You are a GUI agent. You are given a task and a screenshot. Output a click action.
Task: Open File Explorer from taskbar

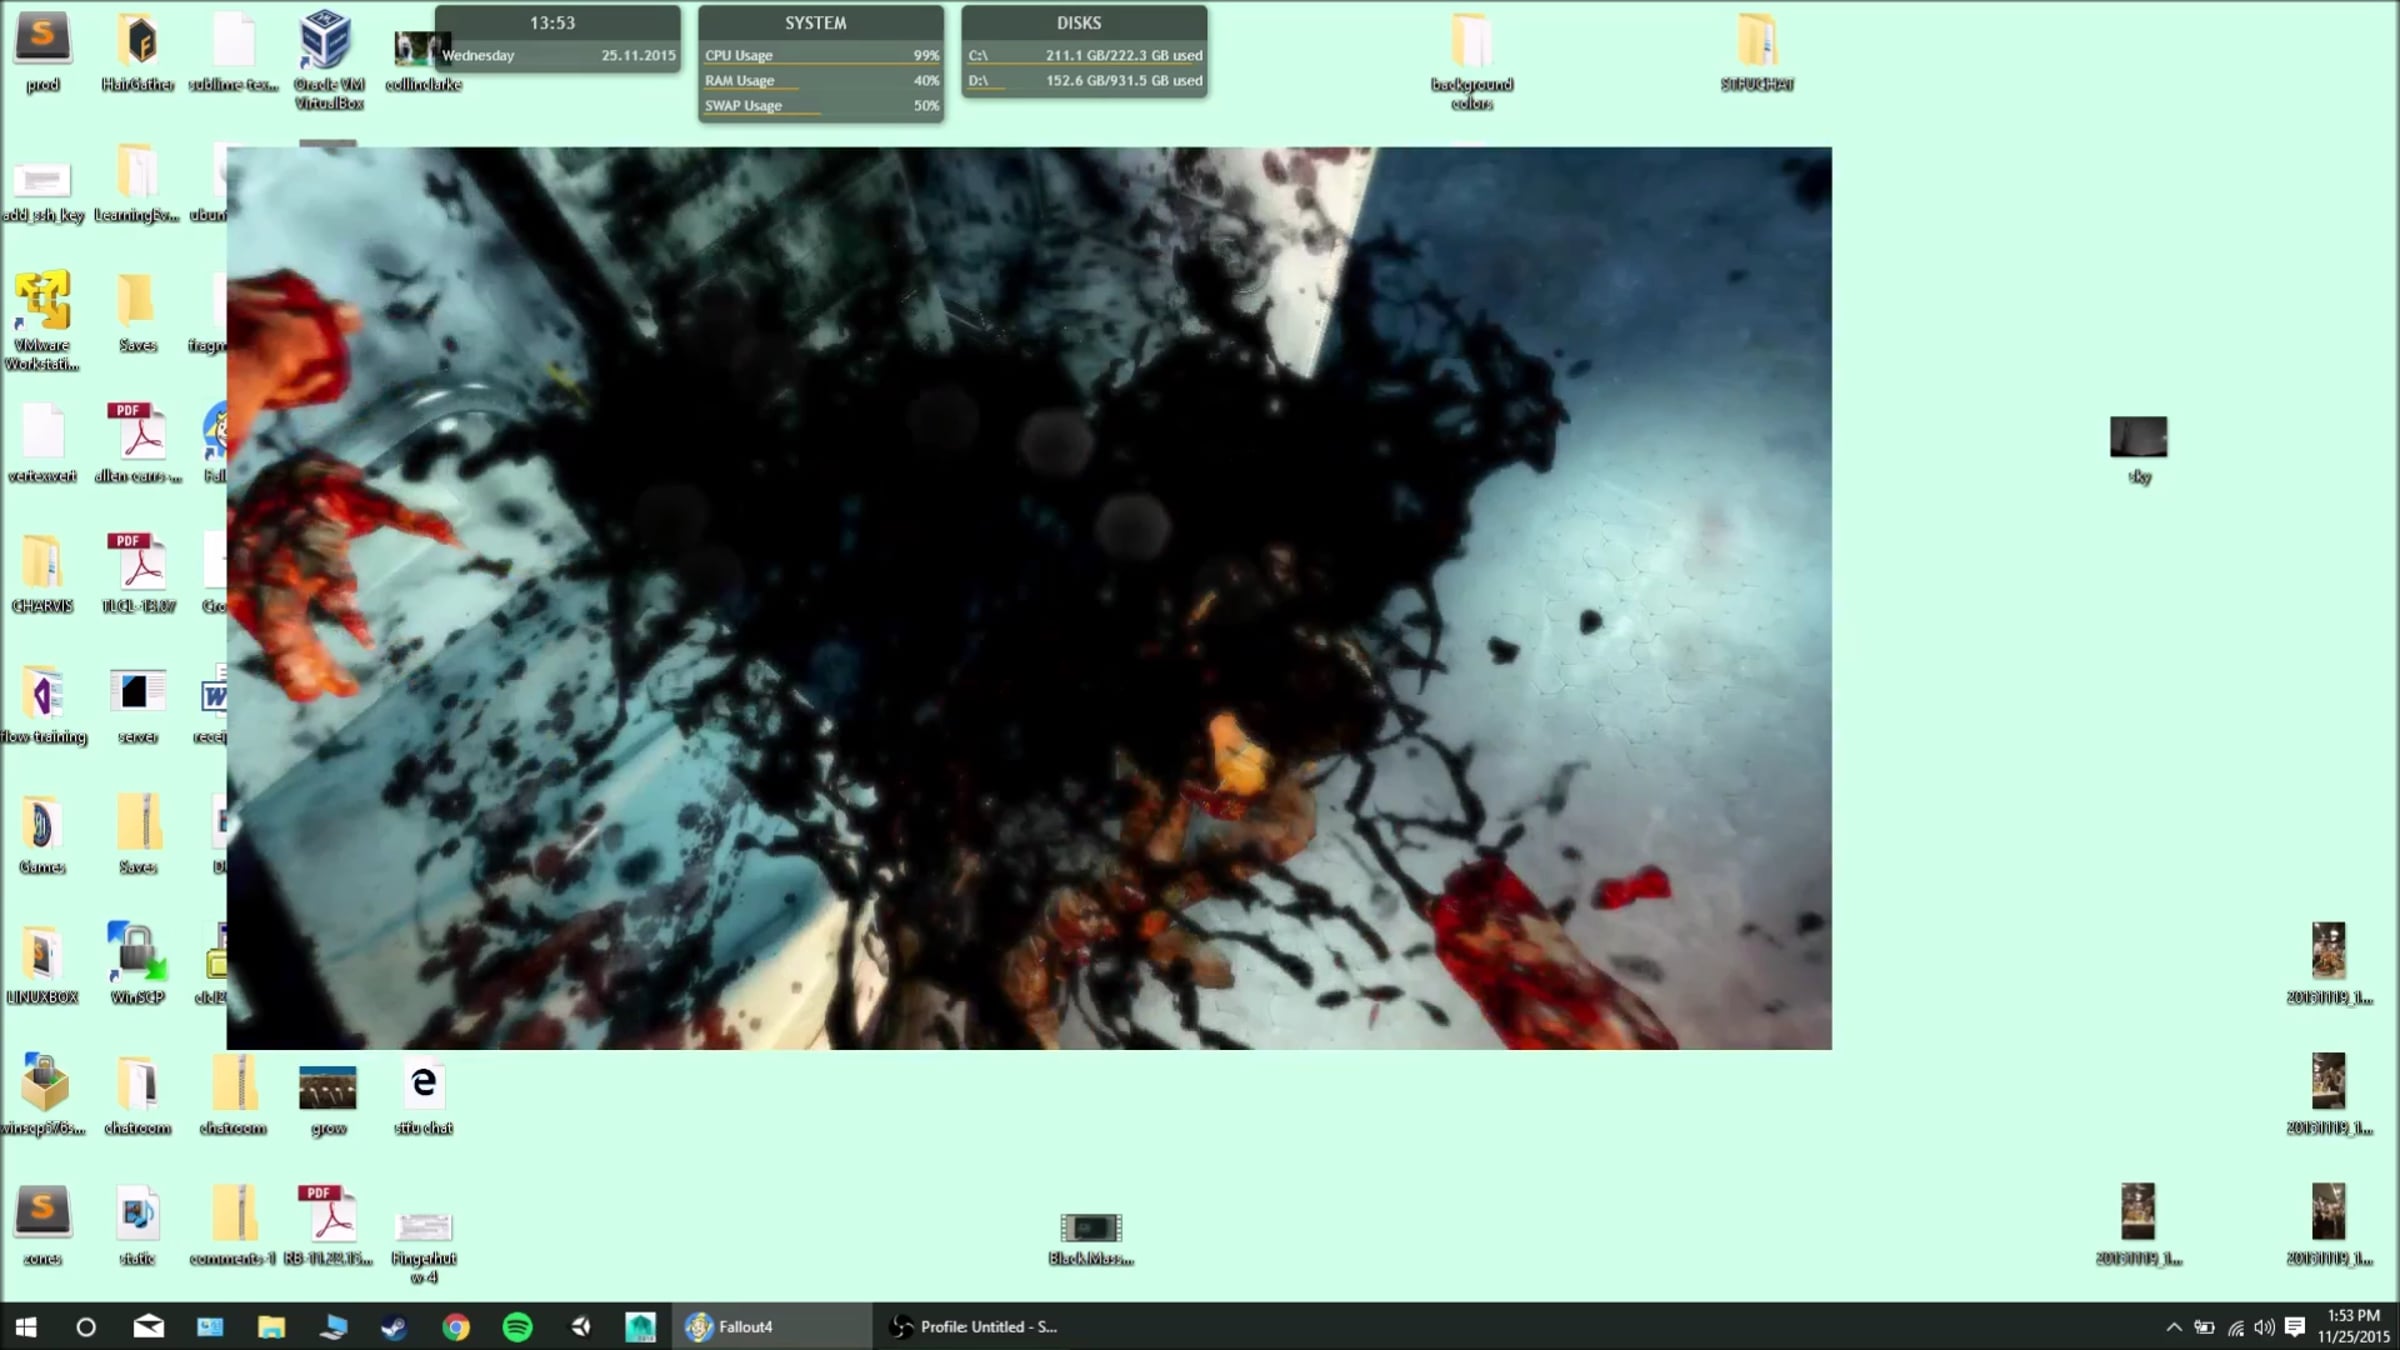click(x=271, y=1327)
